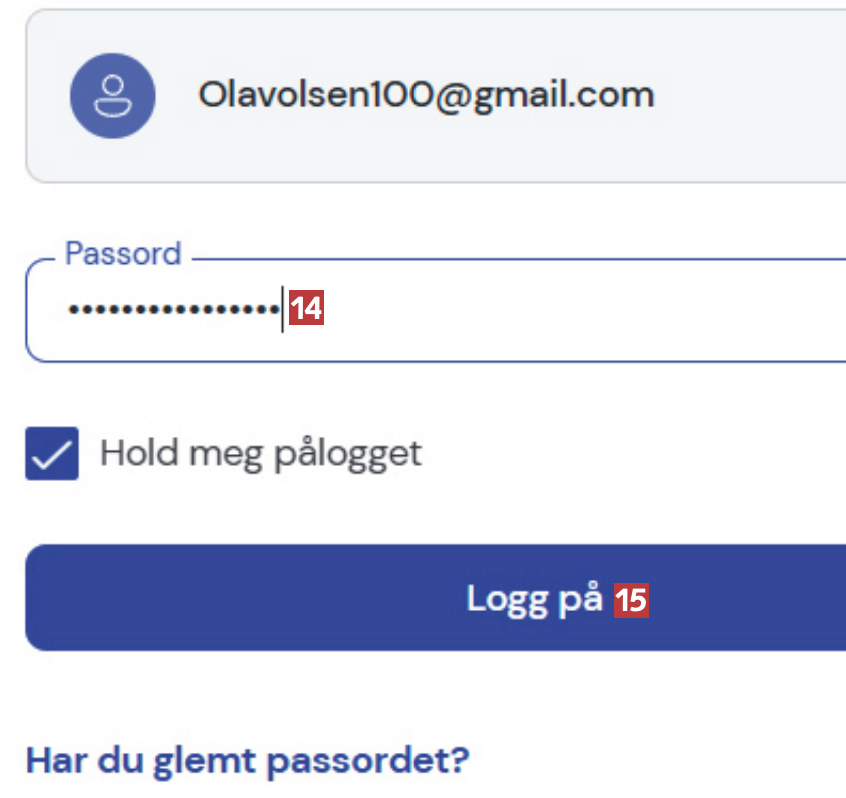This screenshot has height=798, width=846.
Task: Open the Har du glemt passordet? link
Action: [x=247, y=759]
